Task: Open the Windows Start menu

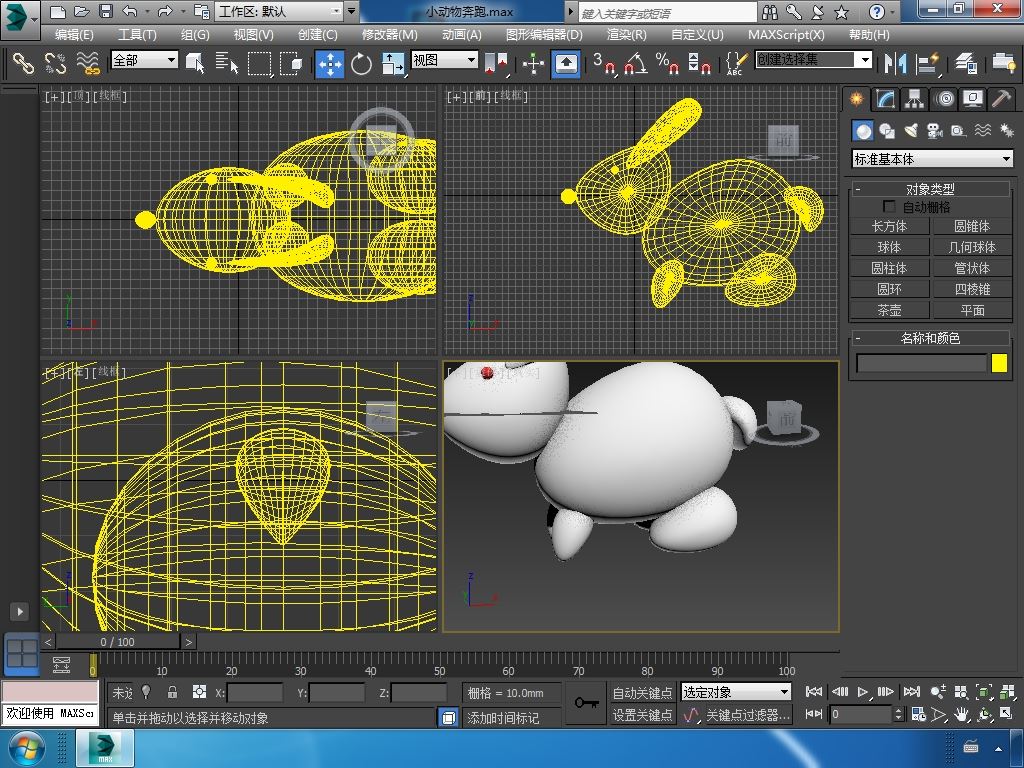Action: click(x=26, y=748)
